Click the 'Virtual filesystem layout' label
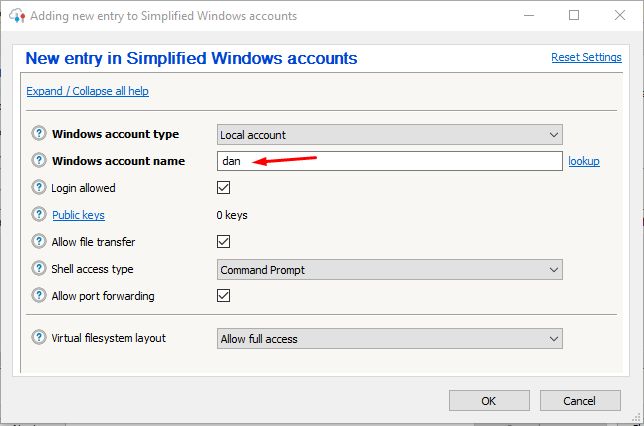Viewport: 644px width, 426px height. [109, 338]
